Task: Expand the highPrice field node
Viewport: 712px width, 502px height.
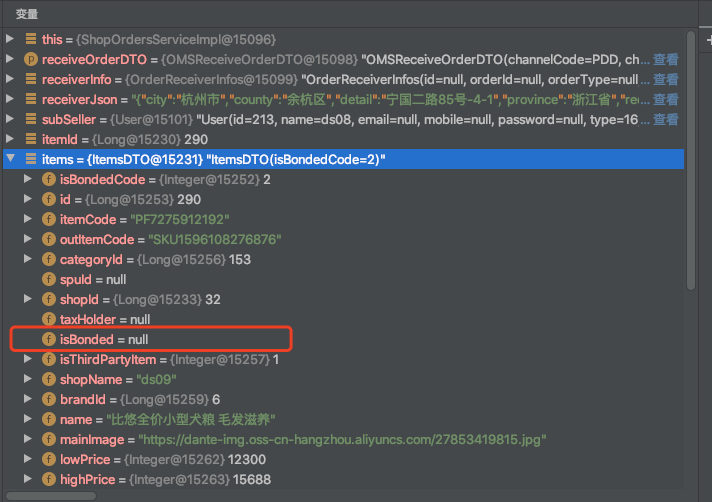Action: pyautogui.click(x=29, y=480)
